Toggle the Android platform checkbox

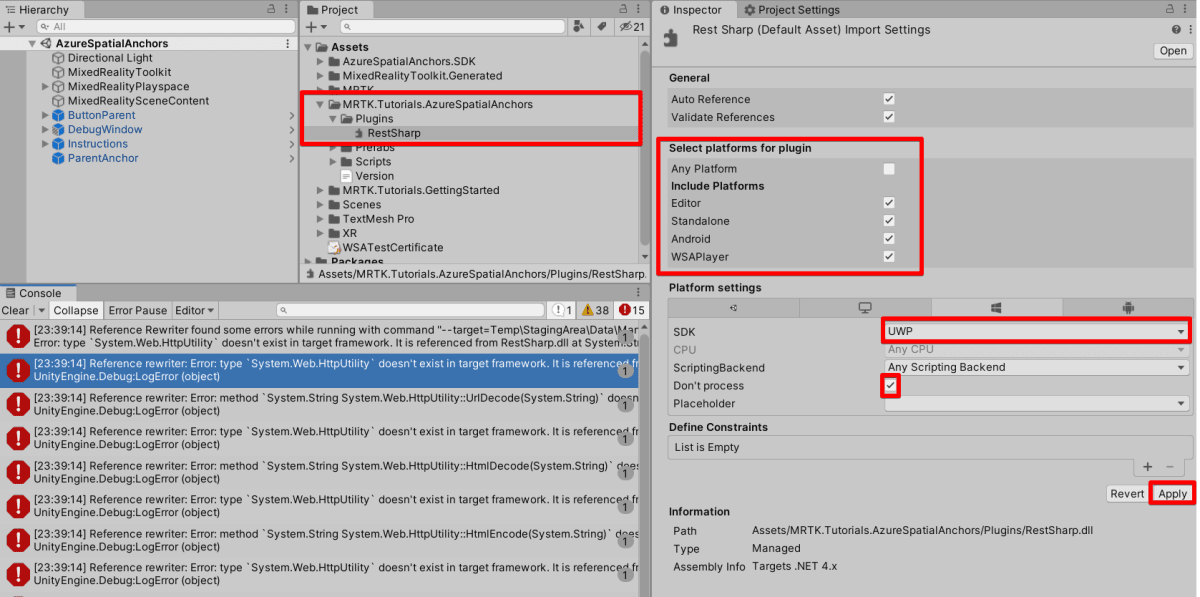[x=889, y=239]
